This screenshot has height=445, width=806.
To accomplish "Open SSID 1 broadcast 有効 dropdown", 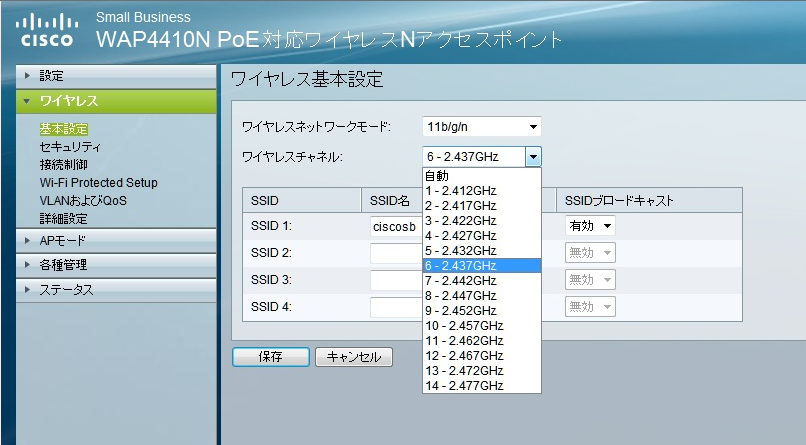I will 590,226.
